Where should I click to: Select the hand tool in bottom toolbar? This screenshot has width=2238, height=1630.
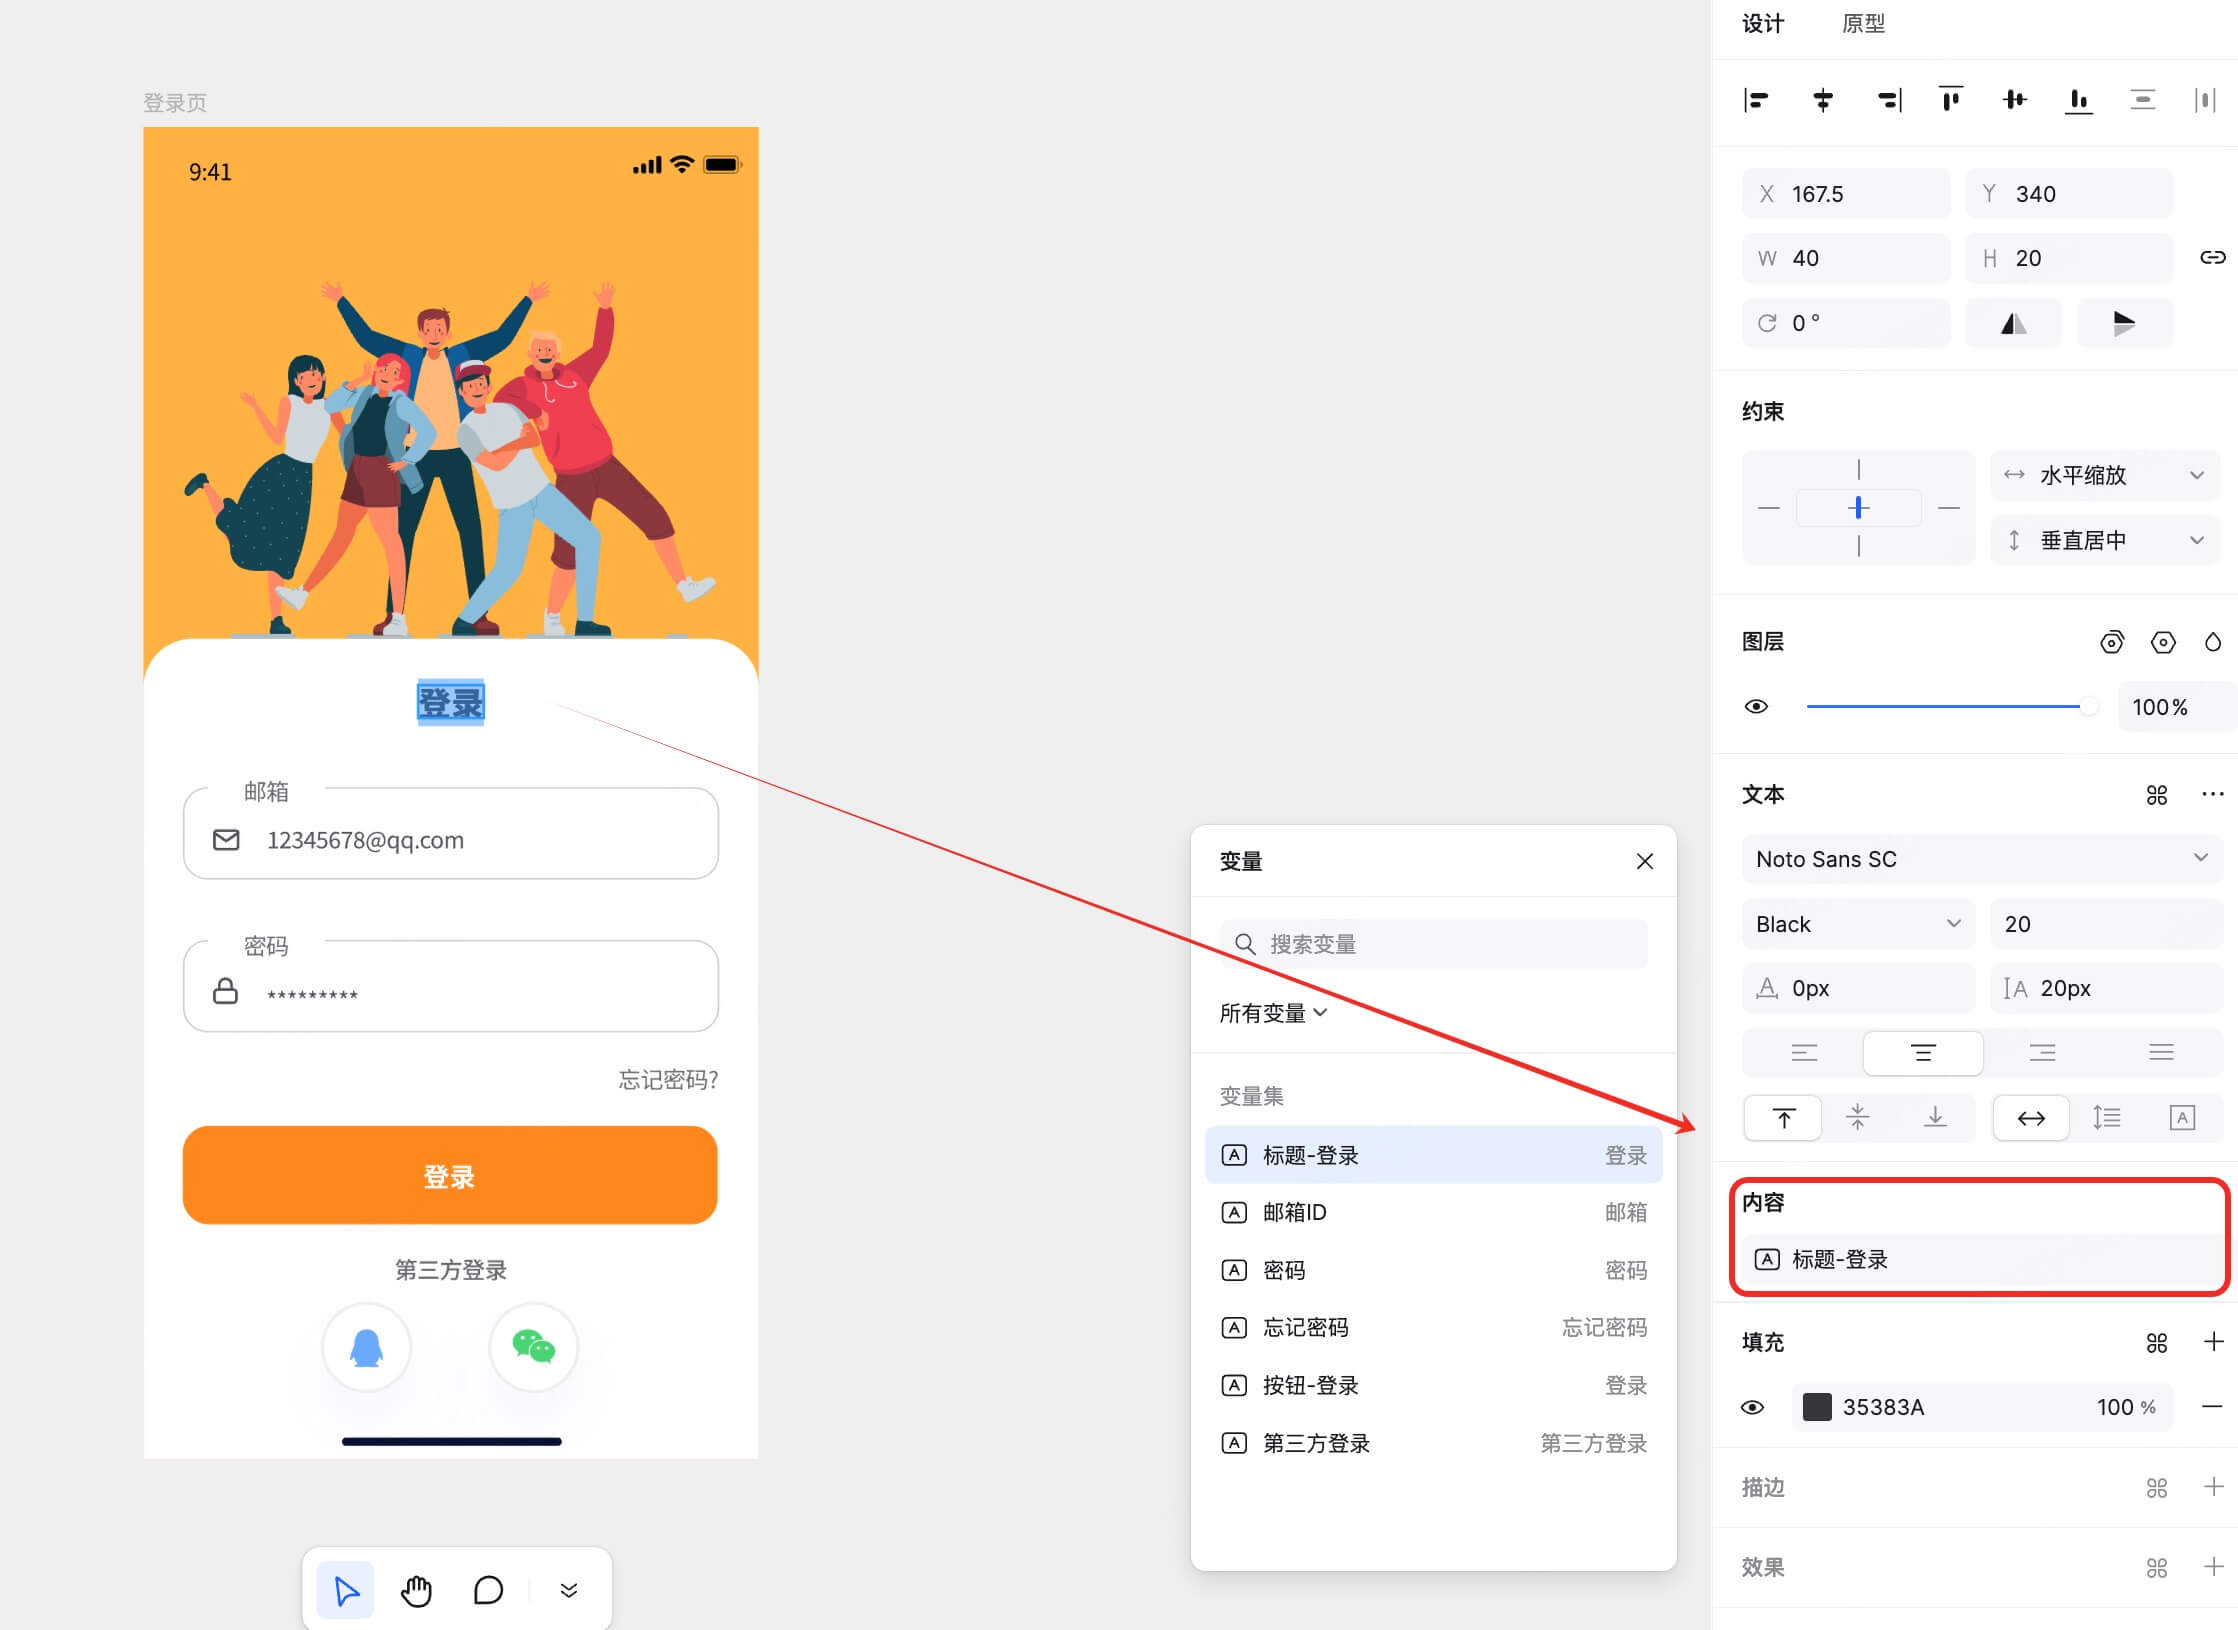(416, 1589)
